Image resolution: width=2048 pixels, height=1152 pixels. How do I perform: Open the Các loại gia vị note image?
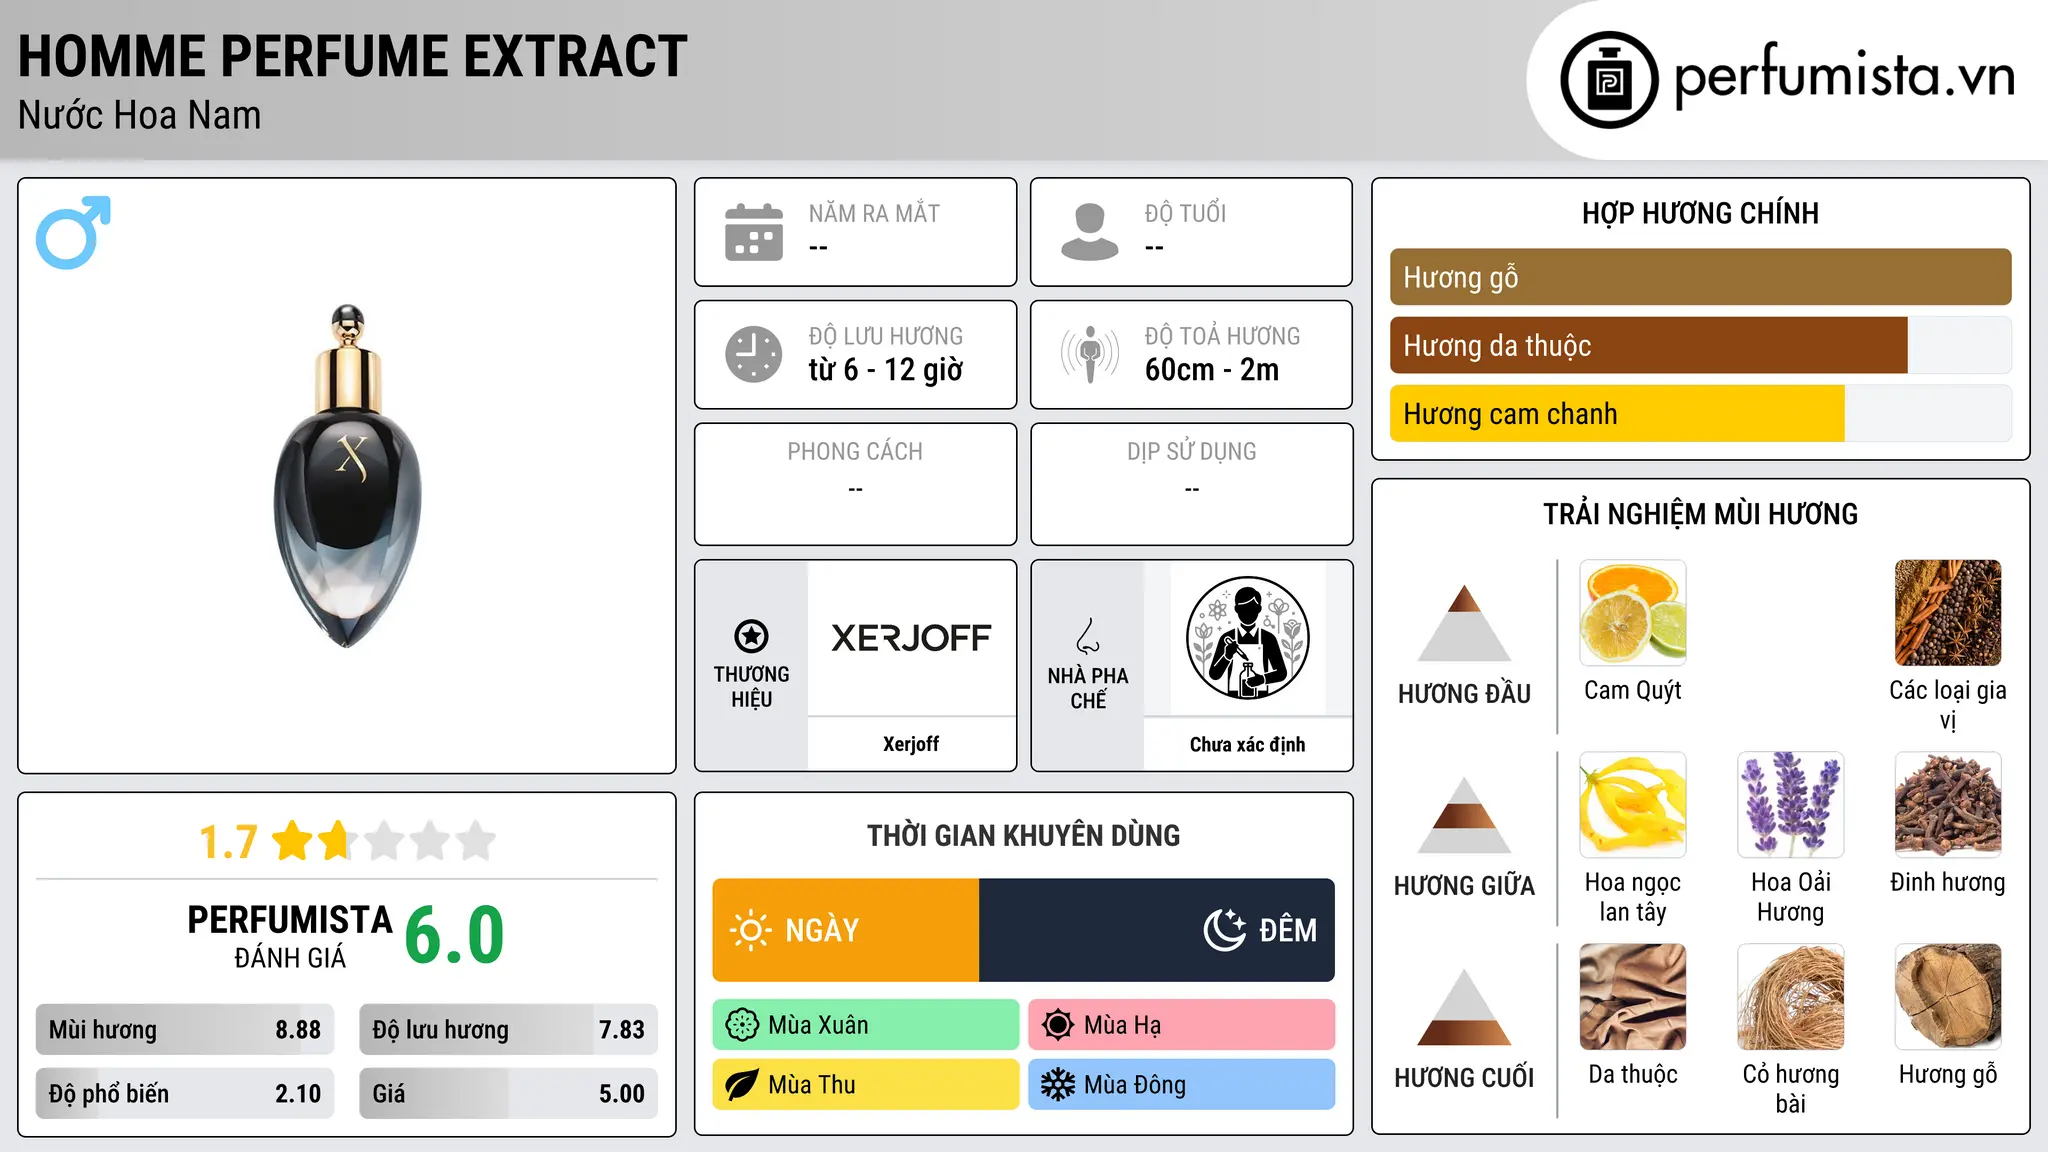click(1948, 613)
